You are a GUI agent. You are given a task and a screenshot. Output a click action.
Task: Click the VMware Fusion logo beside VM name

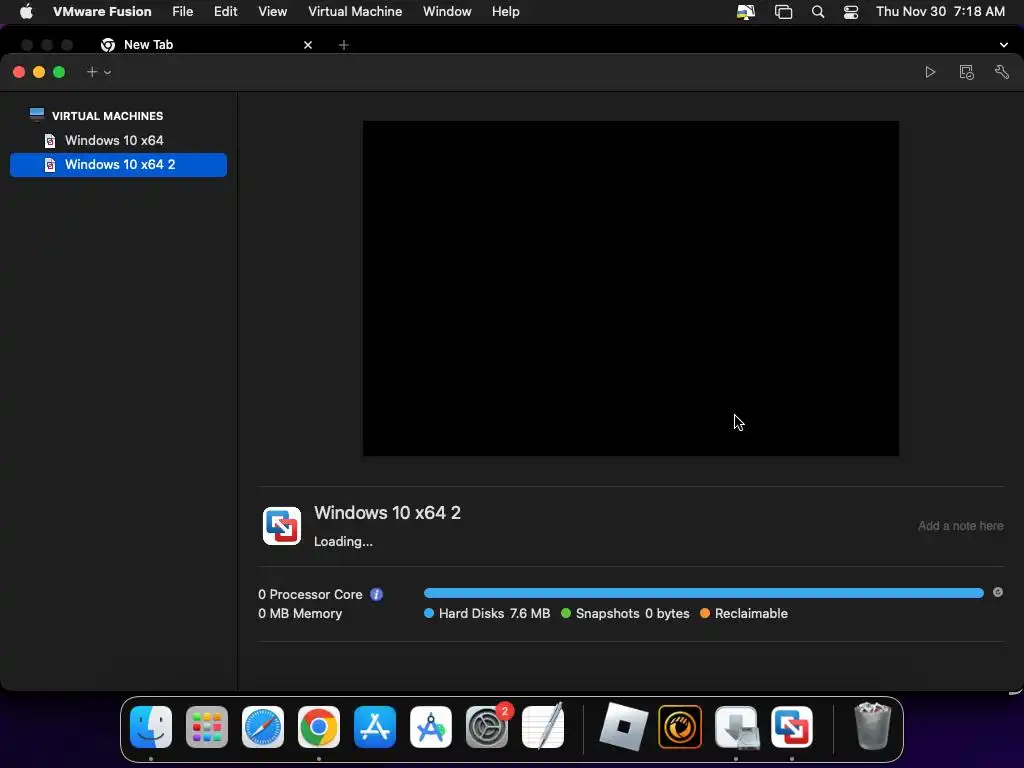tap(281, 526)
